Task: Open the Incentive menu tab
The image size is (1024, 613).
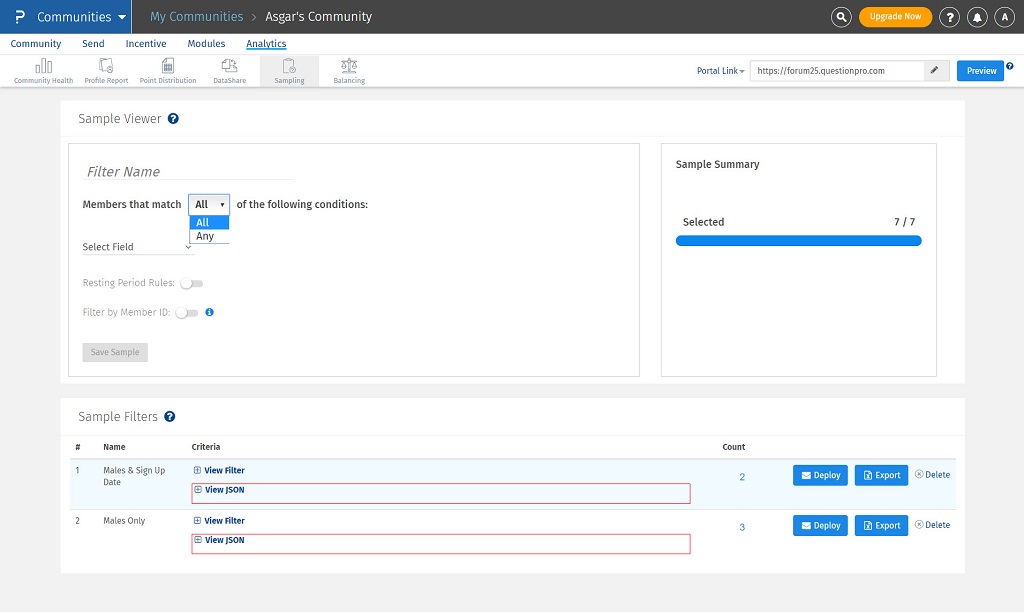Action: [x=146, y=44]
